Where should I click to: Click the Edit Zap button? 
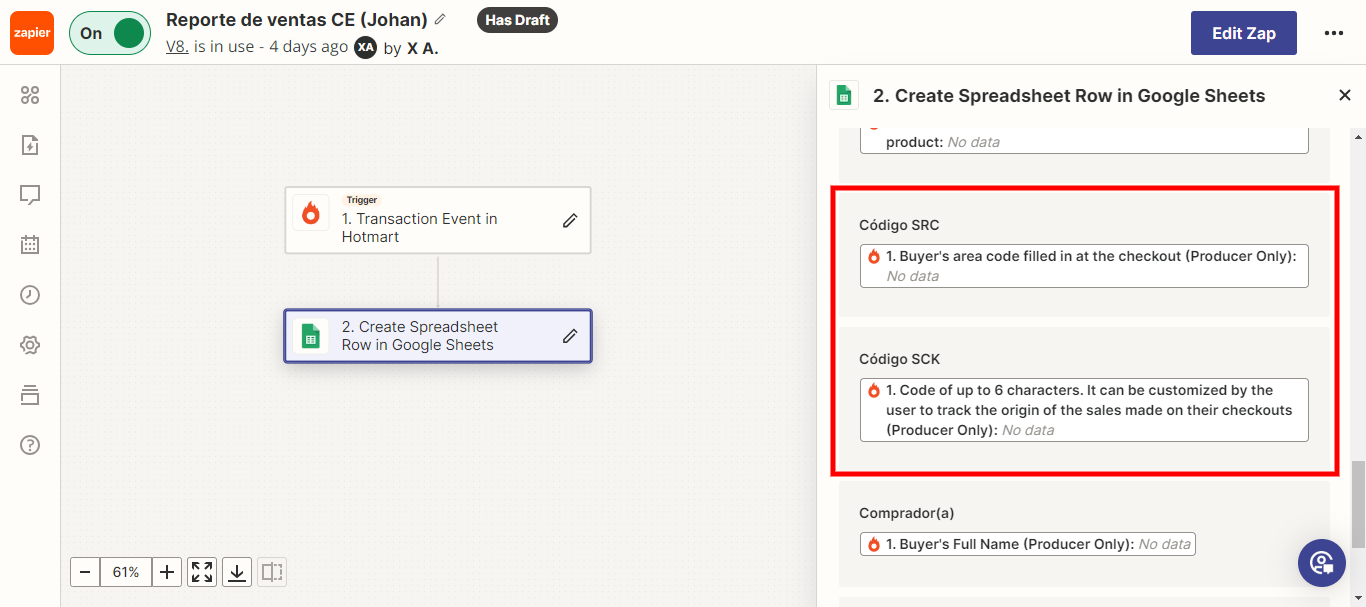pos(1244,33)
